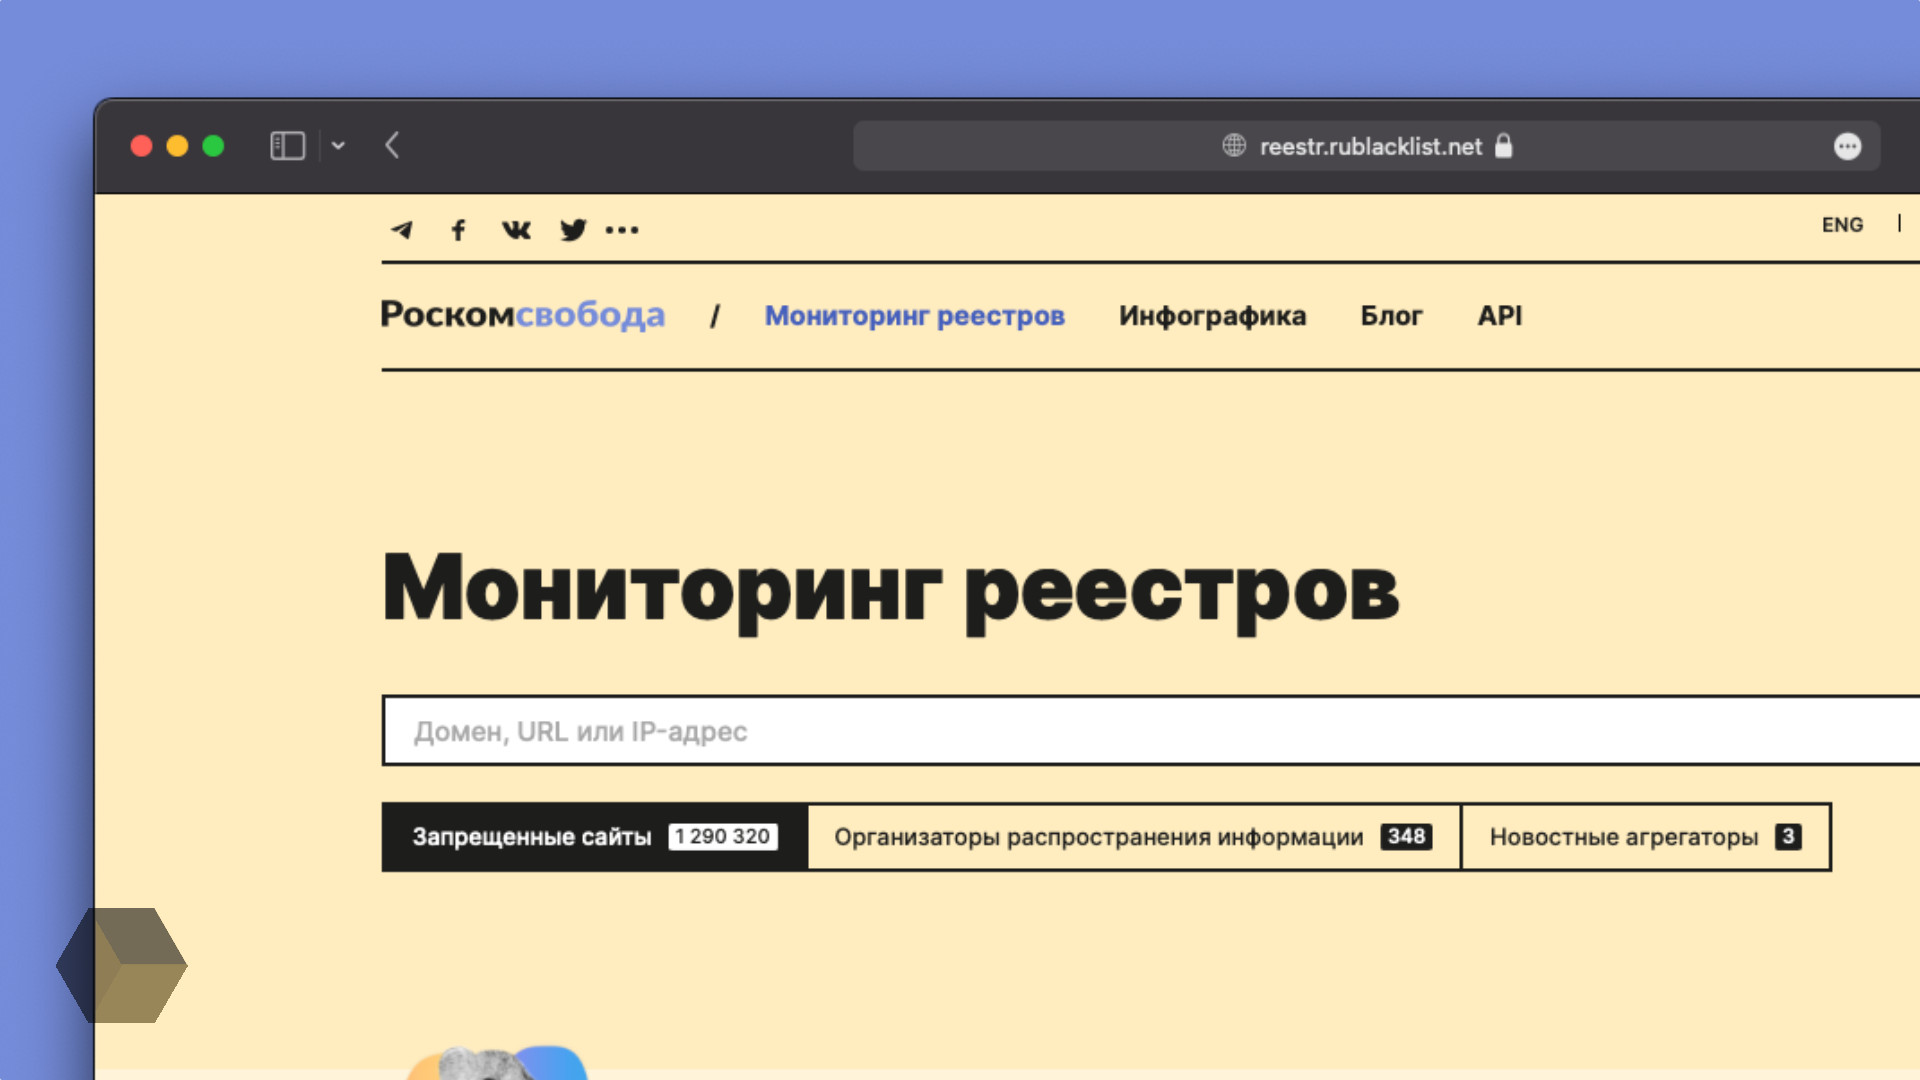Image resolution: width=1920 pixels, height=1080 pixels.
Task: Minimize the window with the yellow button
Action: (x=177, y=146)
